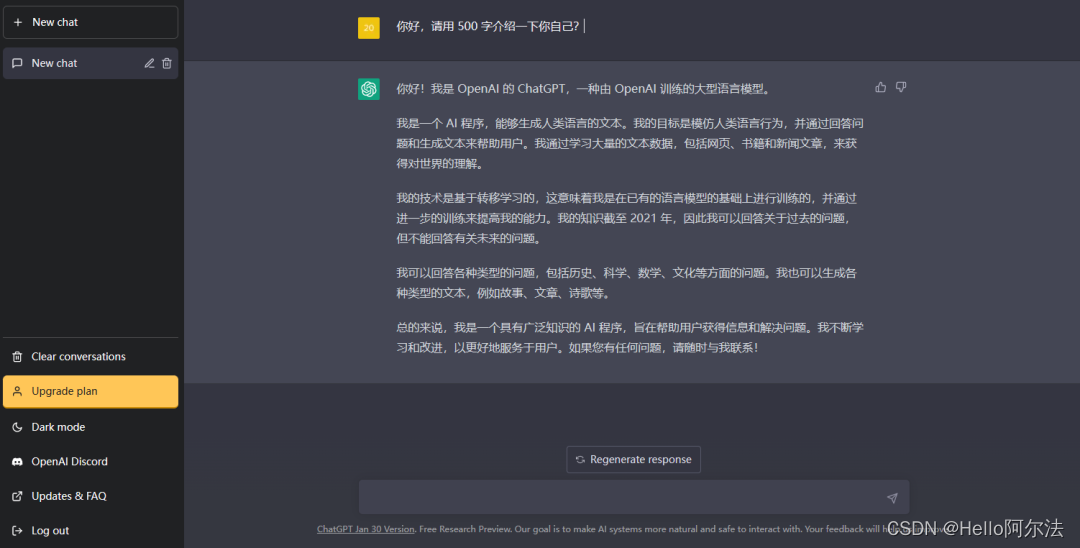Click the moon icon beside Dark mode

coord(17,427)
